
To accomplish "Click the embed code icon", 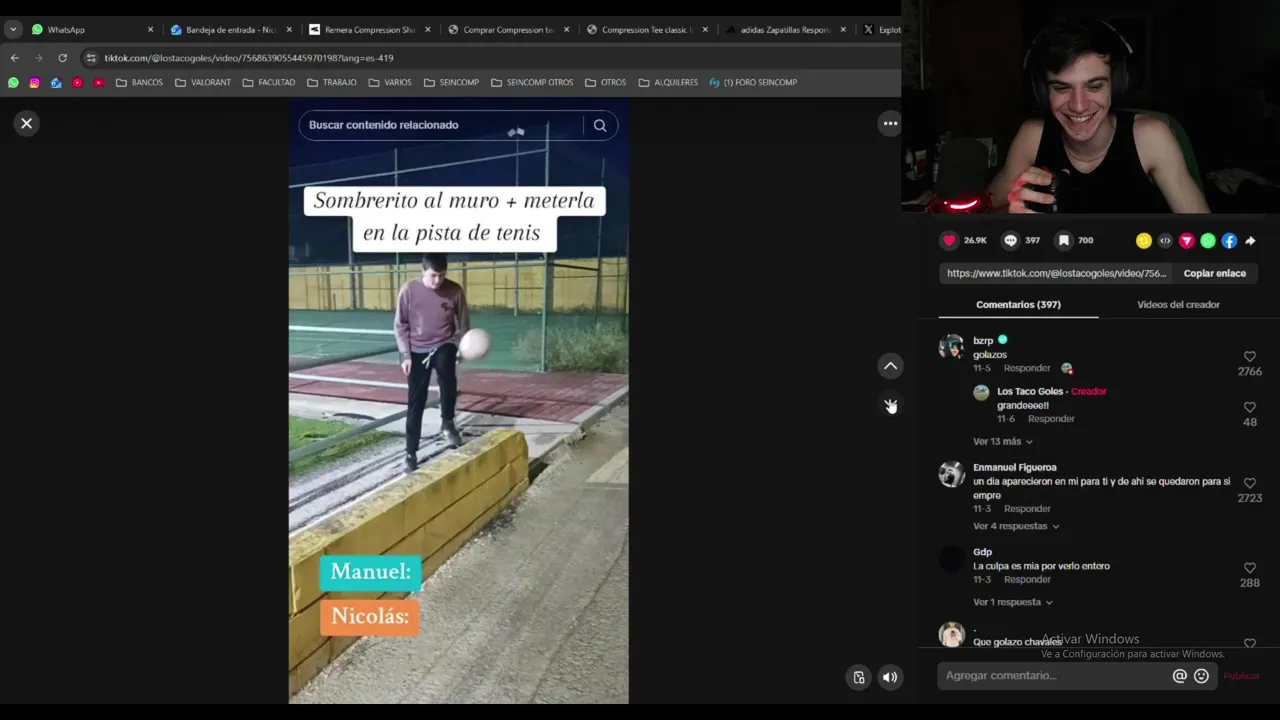I will (x=1165, y=240).
